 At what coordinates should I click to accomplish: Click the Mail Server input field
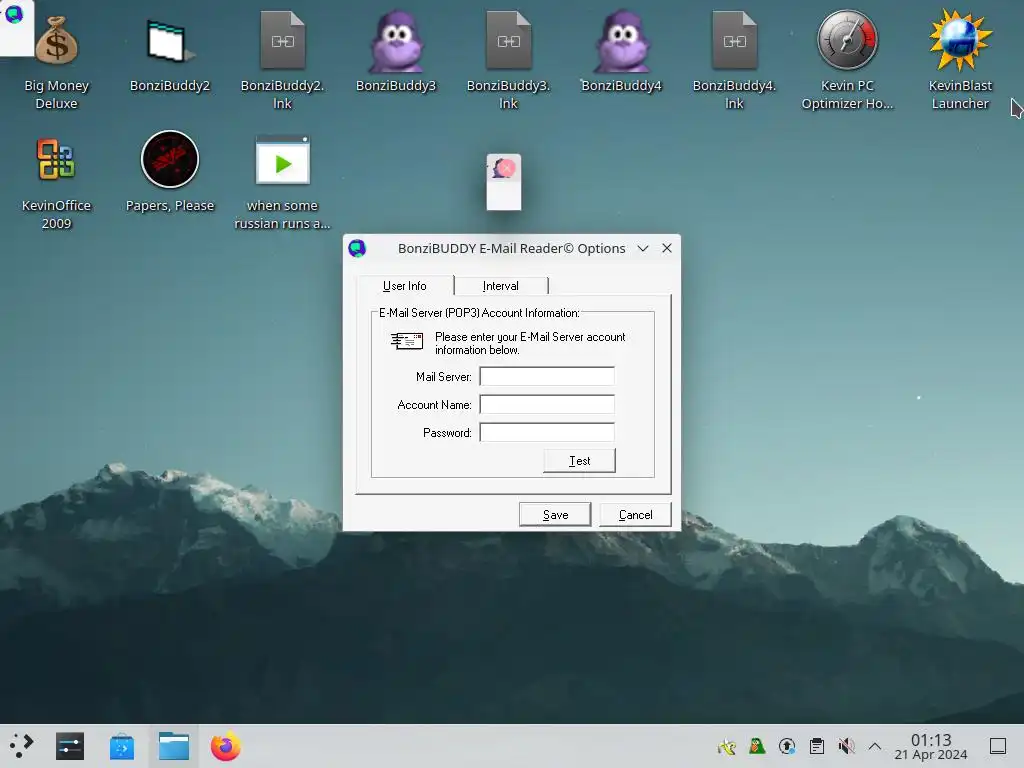[547, 376]
